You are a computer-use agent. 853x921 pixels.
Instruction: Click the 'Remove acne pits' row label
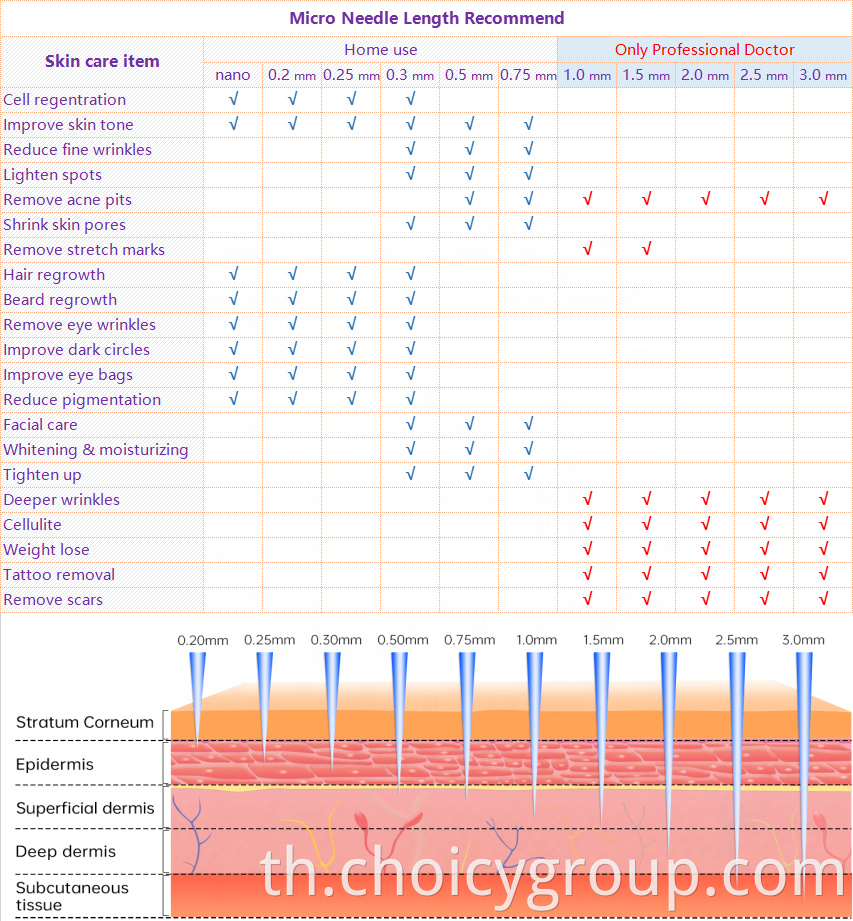click(68, 200)
